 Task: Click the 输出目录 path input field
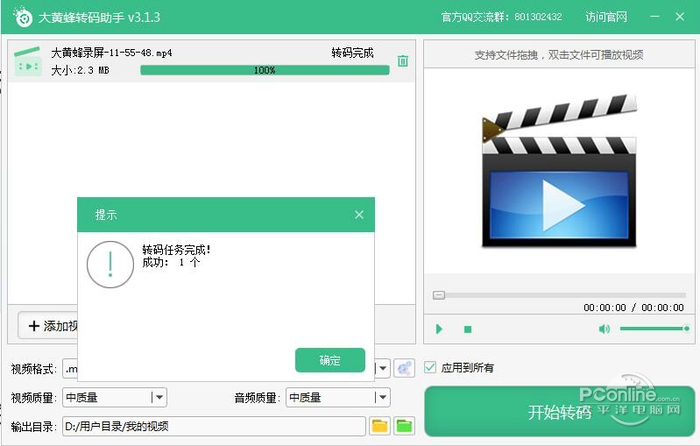pyautogui.click(x=214, y=426)
